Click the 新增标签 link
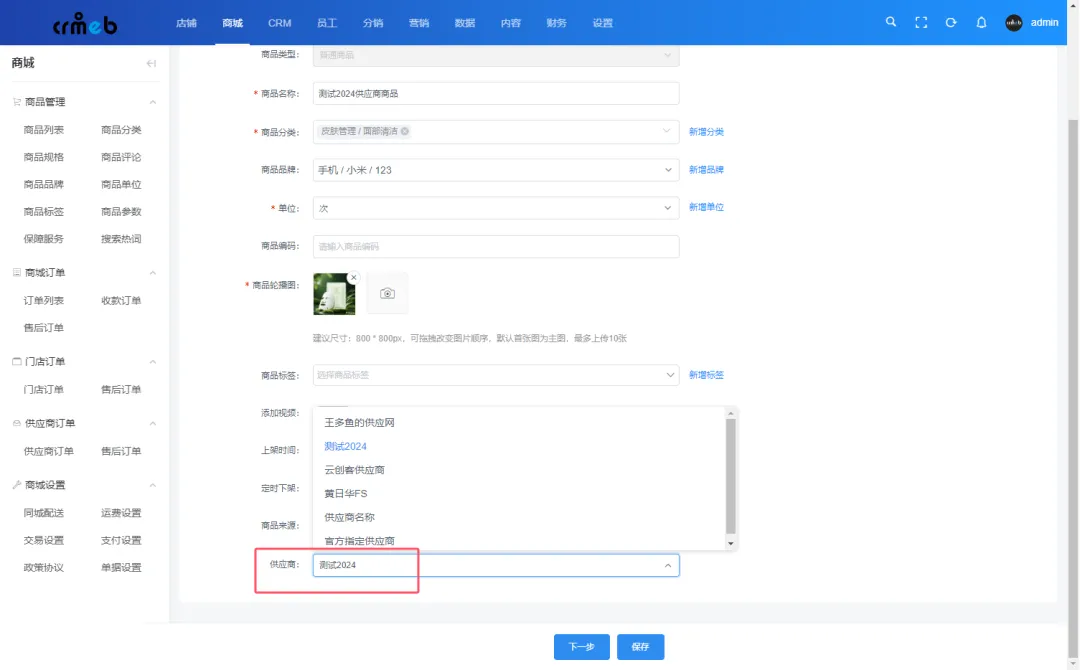Viewport: 1080px width, 670px height. click(706, 375)
